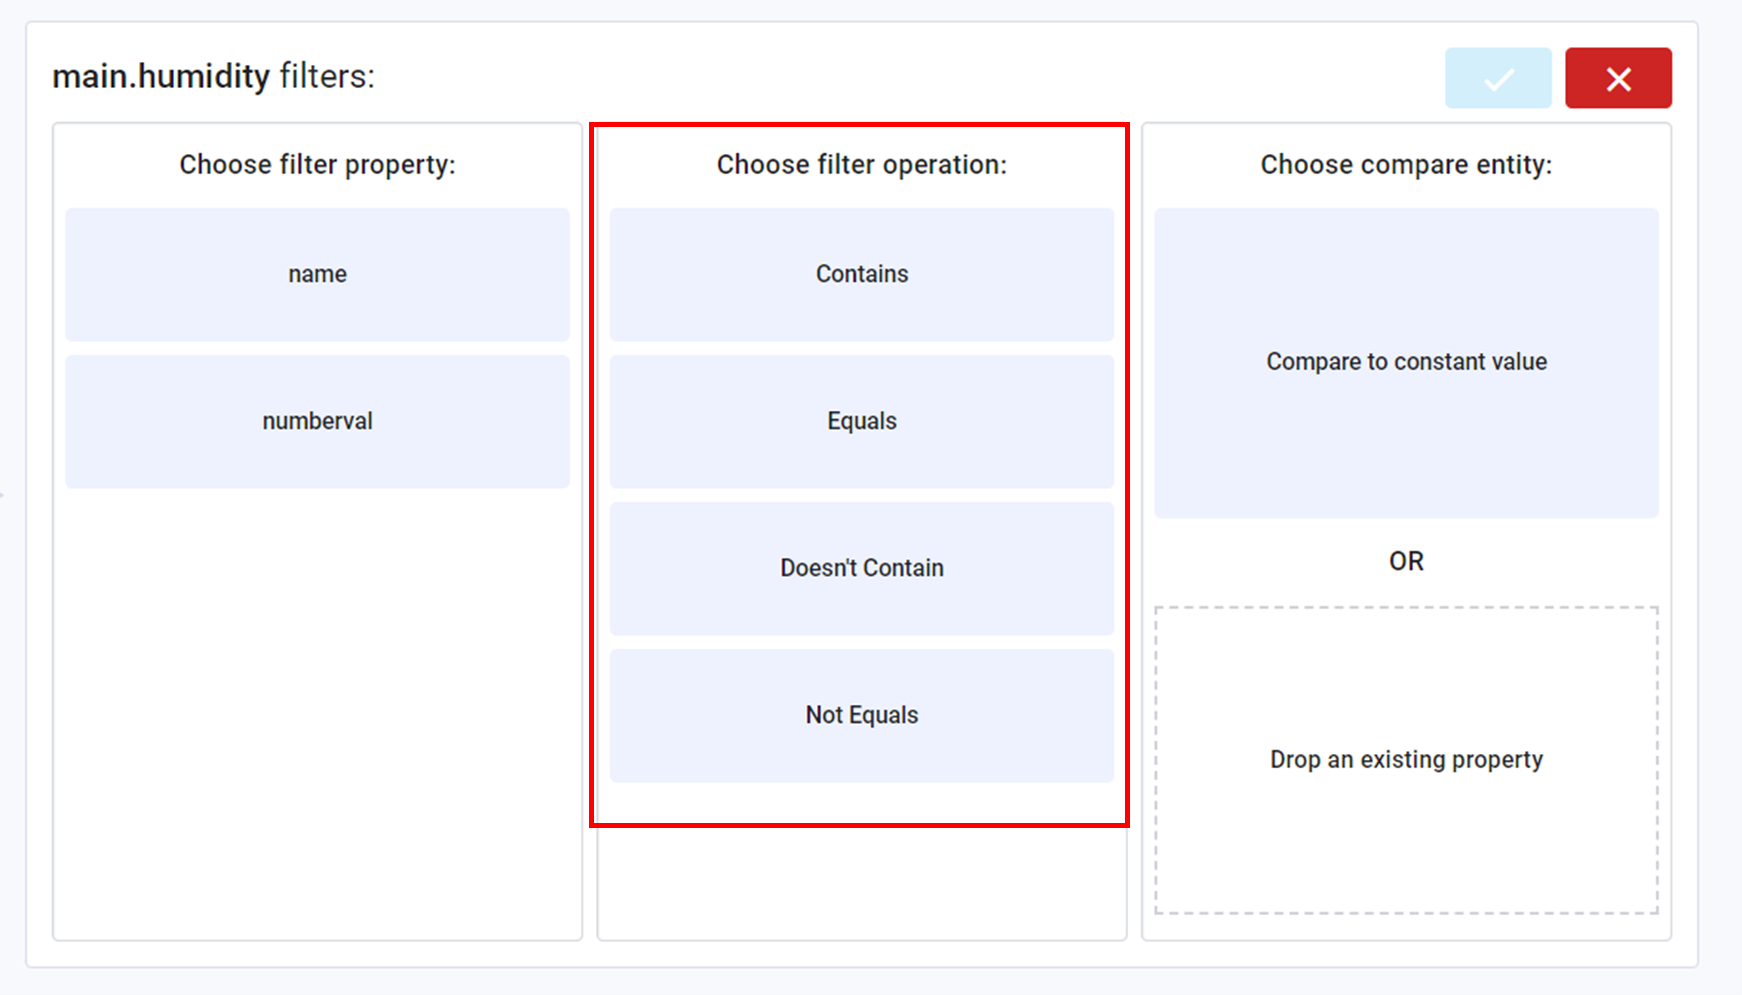The width and height of the screenshot is (1742, 995).
Task: Select the Equals filter operation
Action: (861, 420)
